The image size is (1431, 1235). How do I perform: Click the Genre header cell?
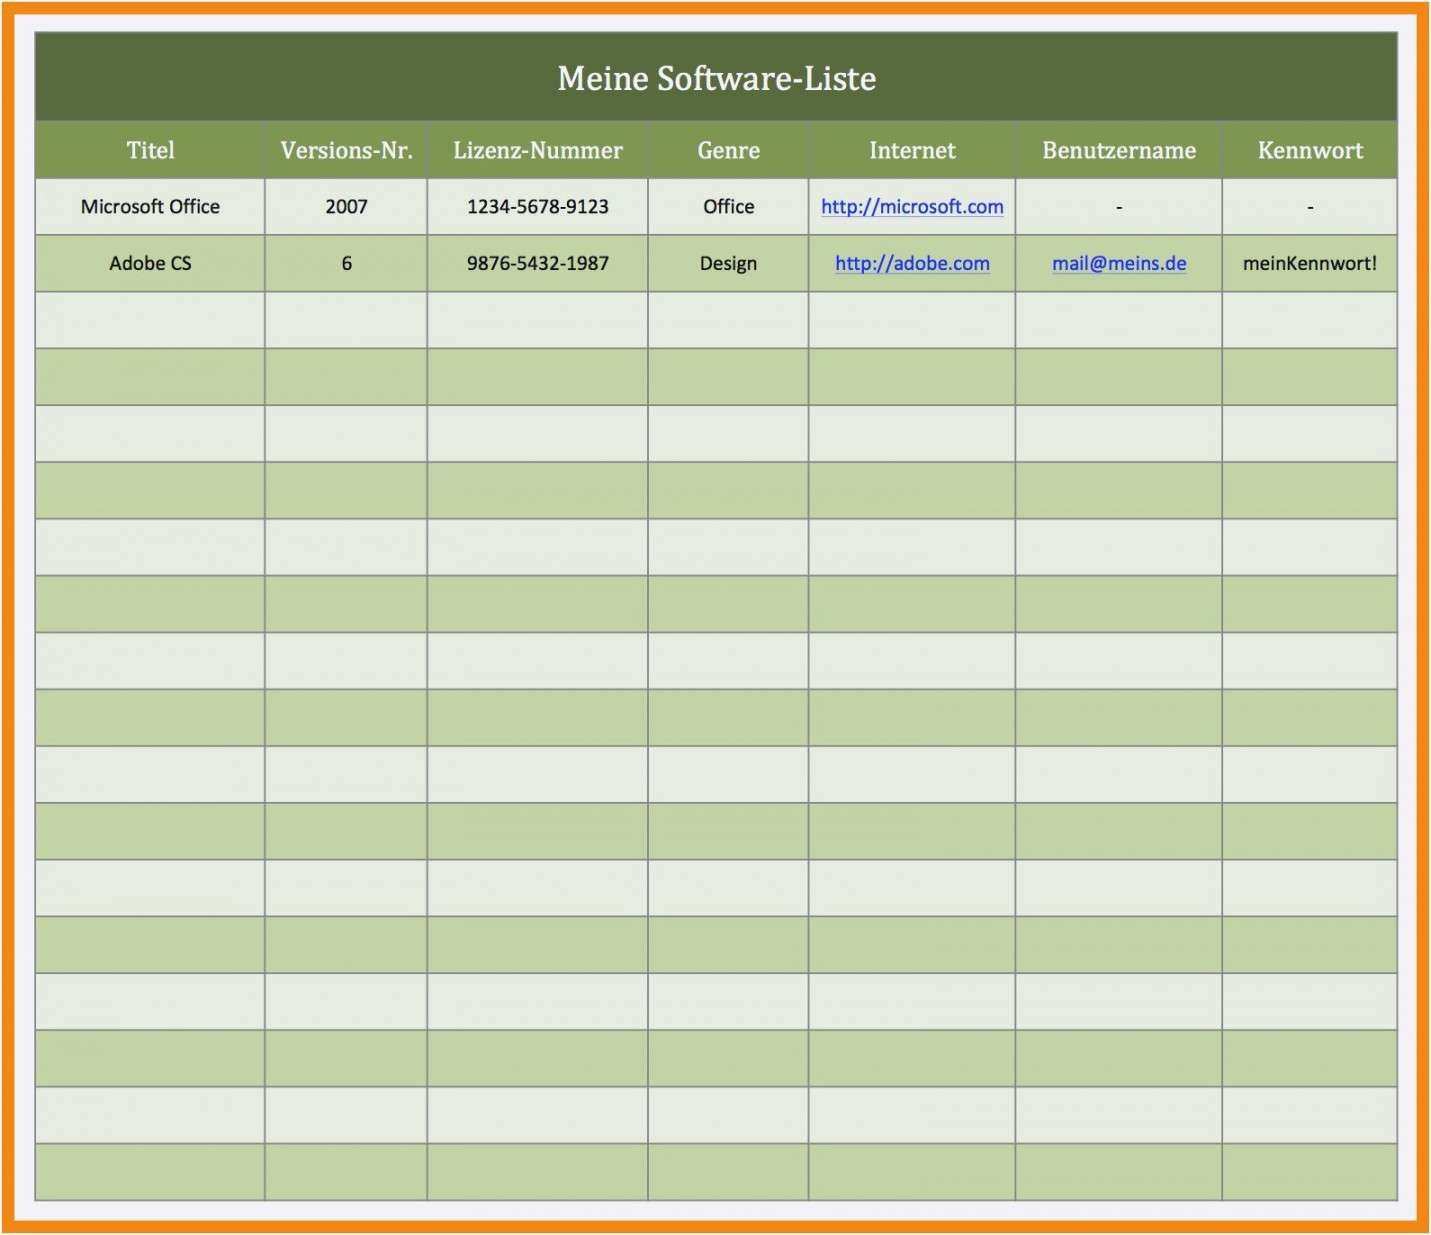(728, 151)
